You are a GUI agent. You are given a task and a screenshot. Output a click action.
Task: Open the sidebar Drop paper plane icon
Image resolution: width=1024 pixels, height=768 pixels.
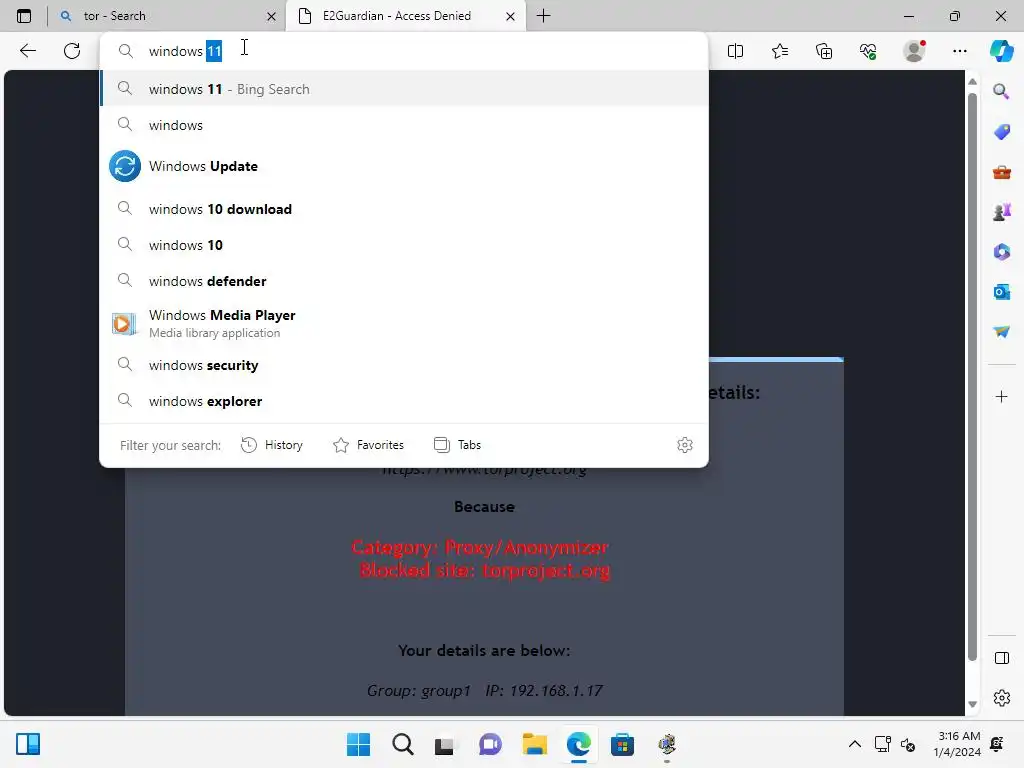pos(1002,332)
